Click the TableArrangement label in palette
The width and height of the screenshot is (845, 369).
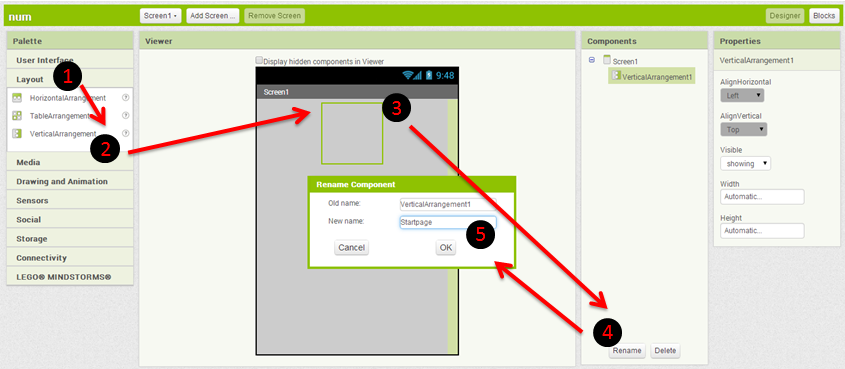coord(60,115)
